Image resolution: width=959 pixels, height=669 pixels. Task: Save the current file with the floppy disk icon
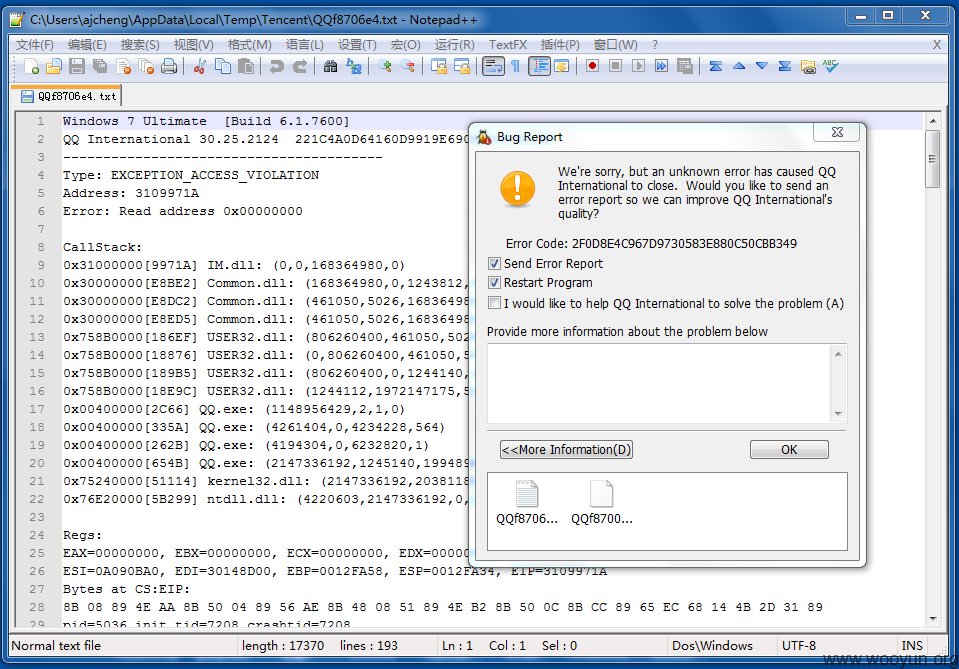pos(77,66)
